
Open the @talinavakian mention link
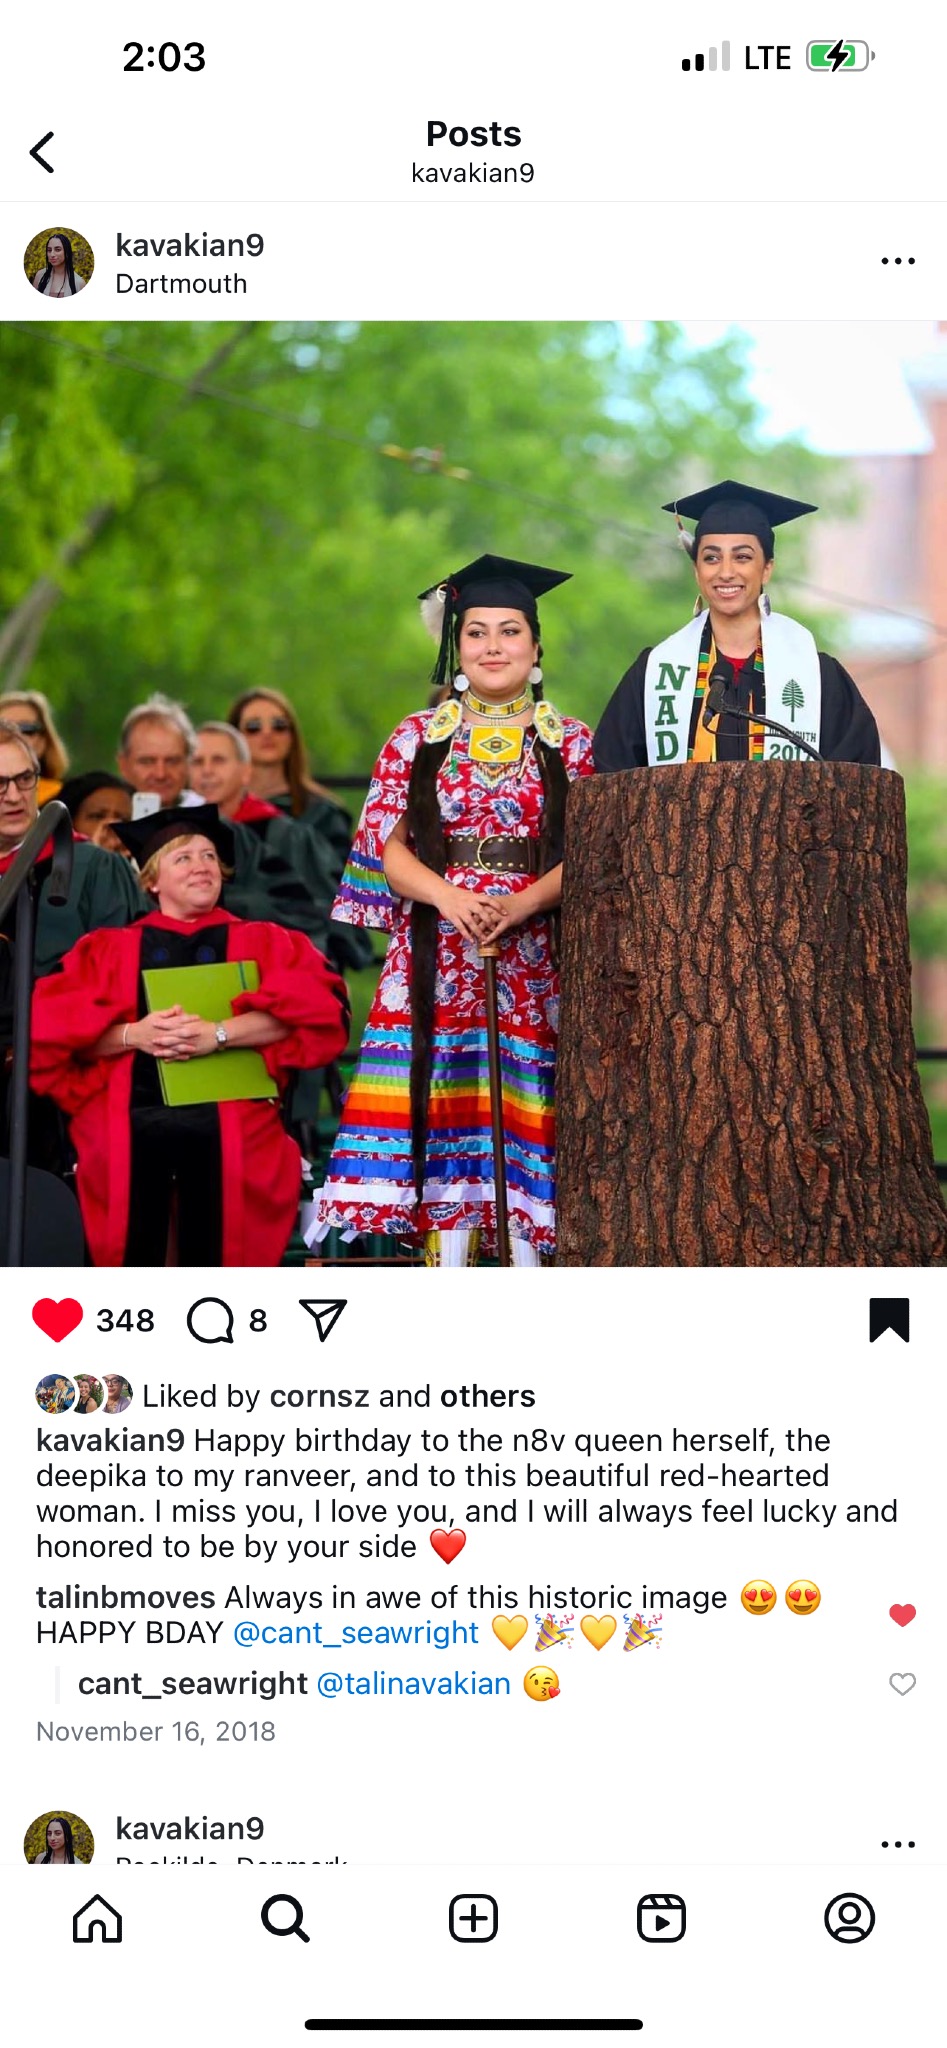pyautogui.click(x=413, y=1684)
